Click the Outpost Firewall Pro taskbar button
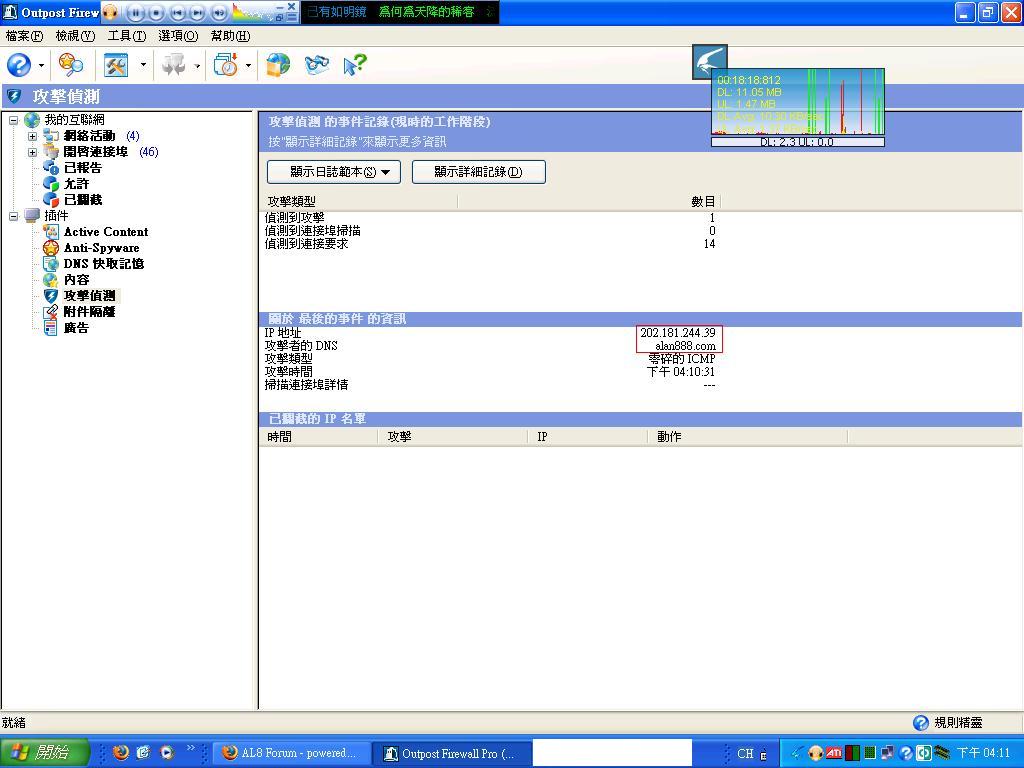 tap(452, 753)
